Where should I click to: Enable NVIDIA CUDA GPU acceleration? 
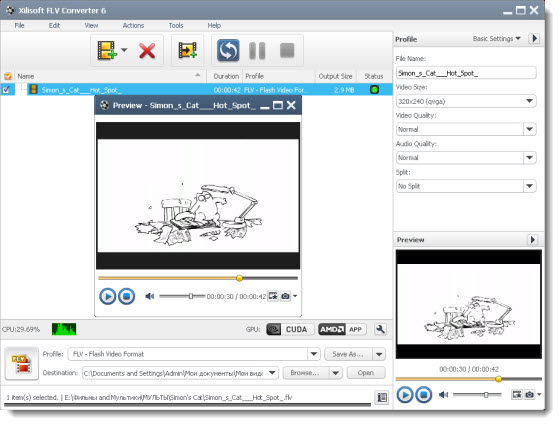pos(290,329)
